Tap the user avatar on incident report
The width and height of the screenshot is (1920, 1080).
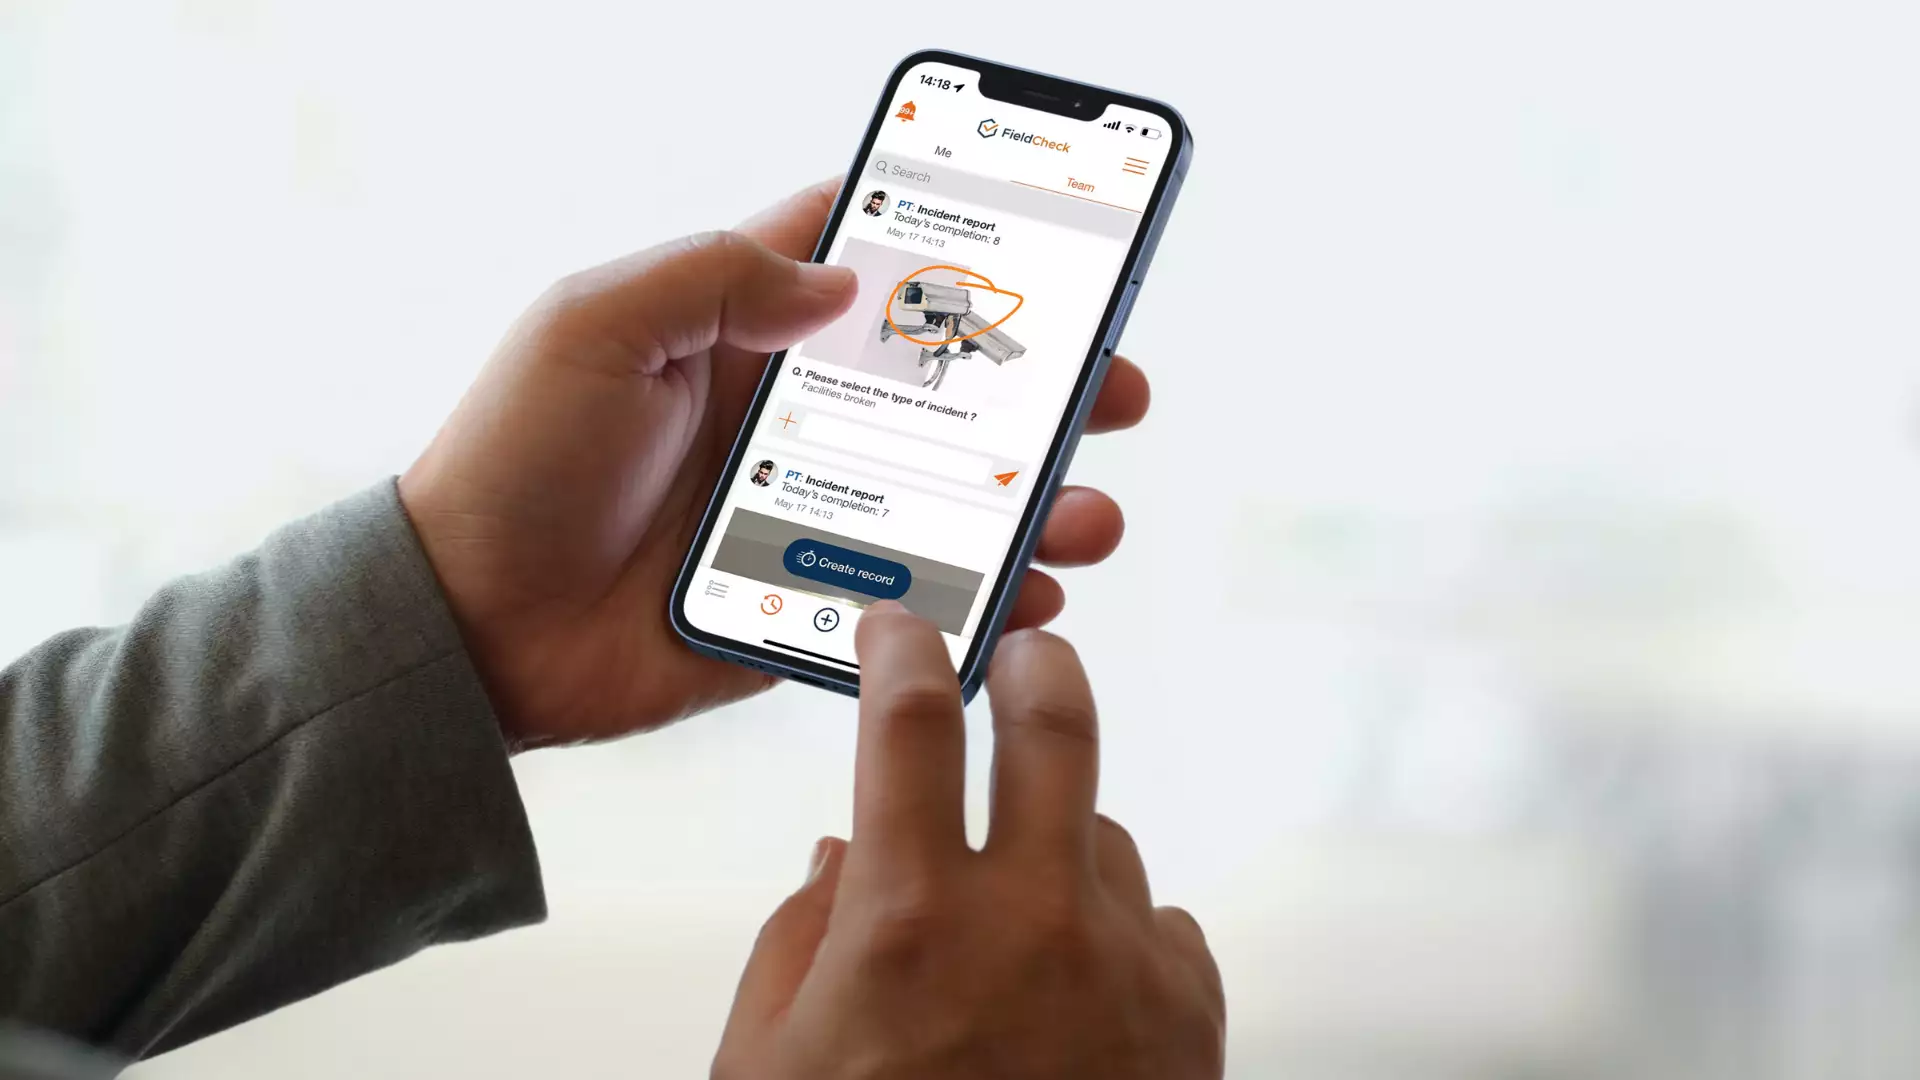877,206
